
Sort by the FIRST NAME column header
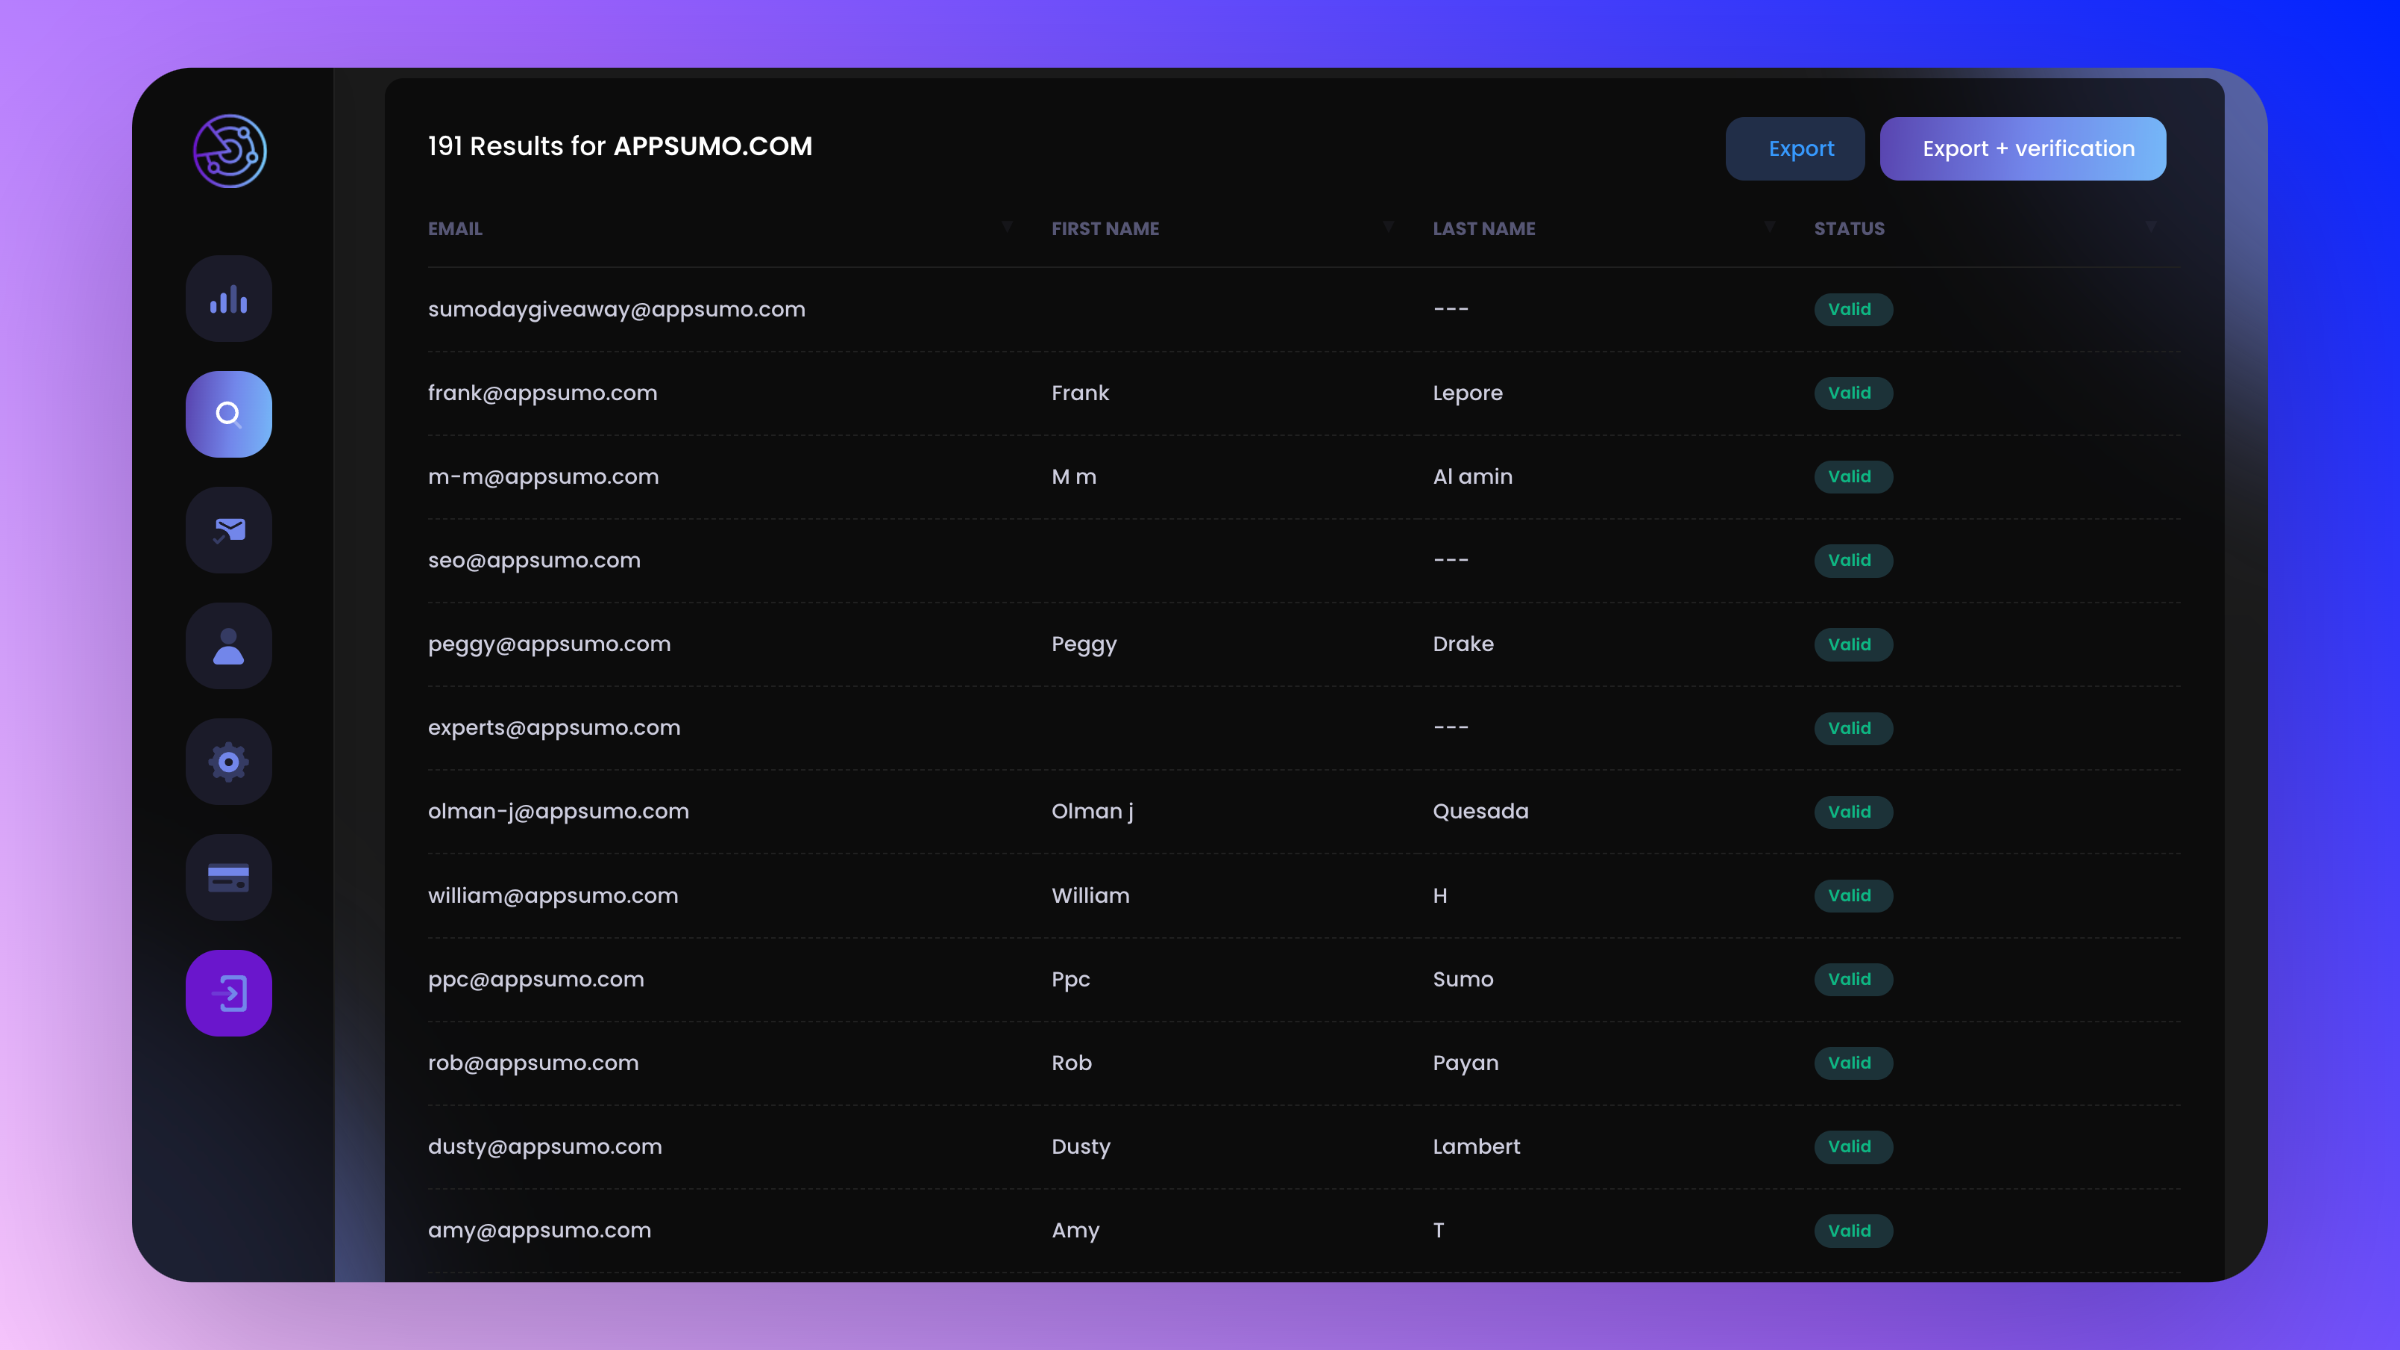[1105, 229]
